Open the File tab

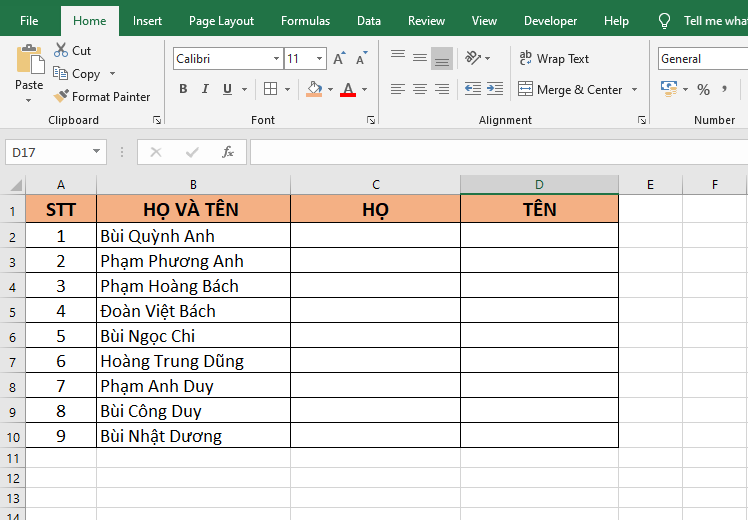(29, 21)
